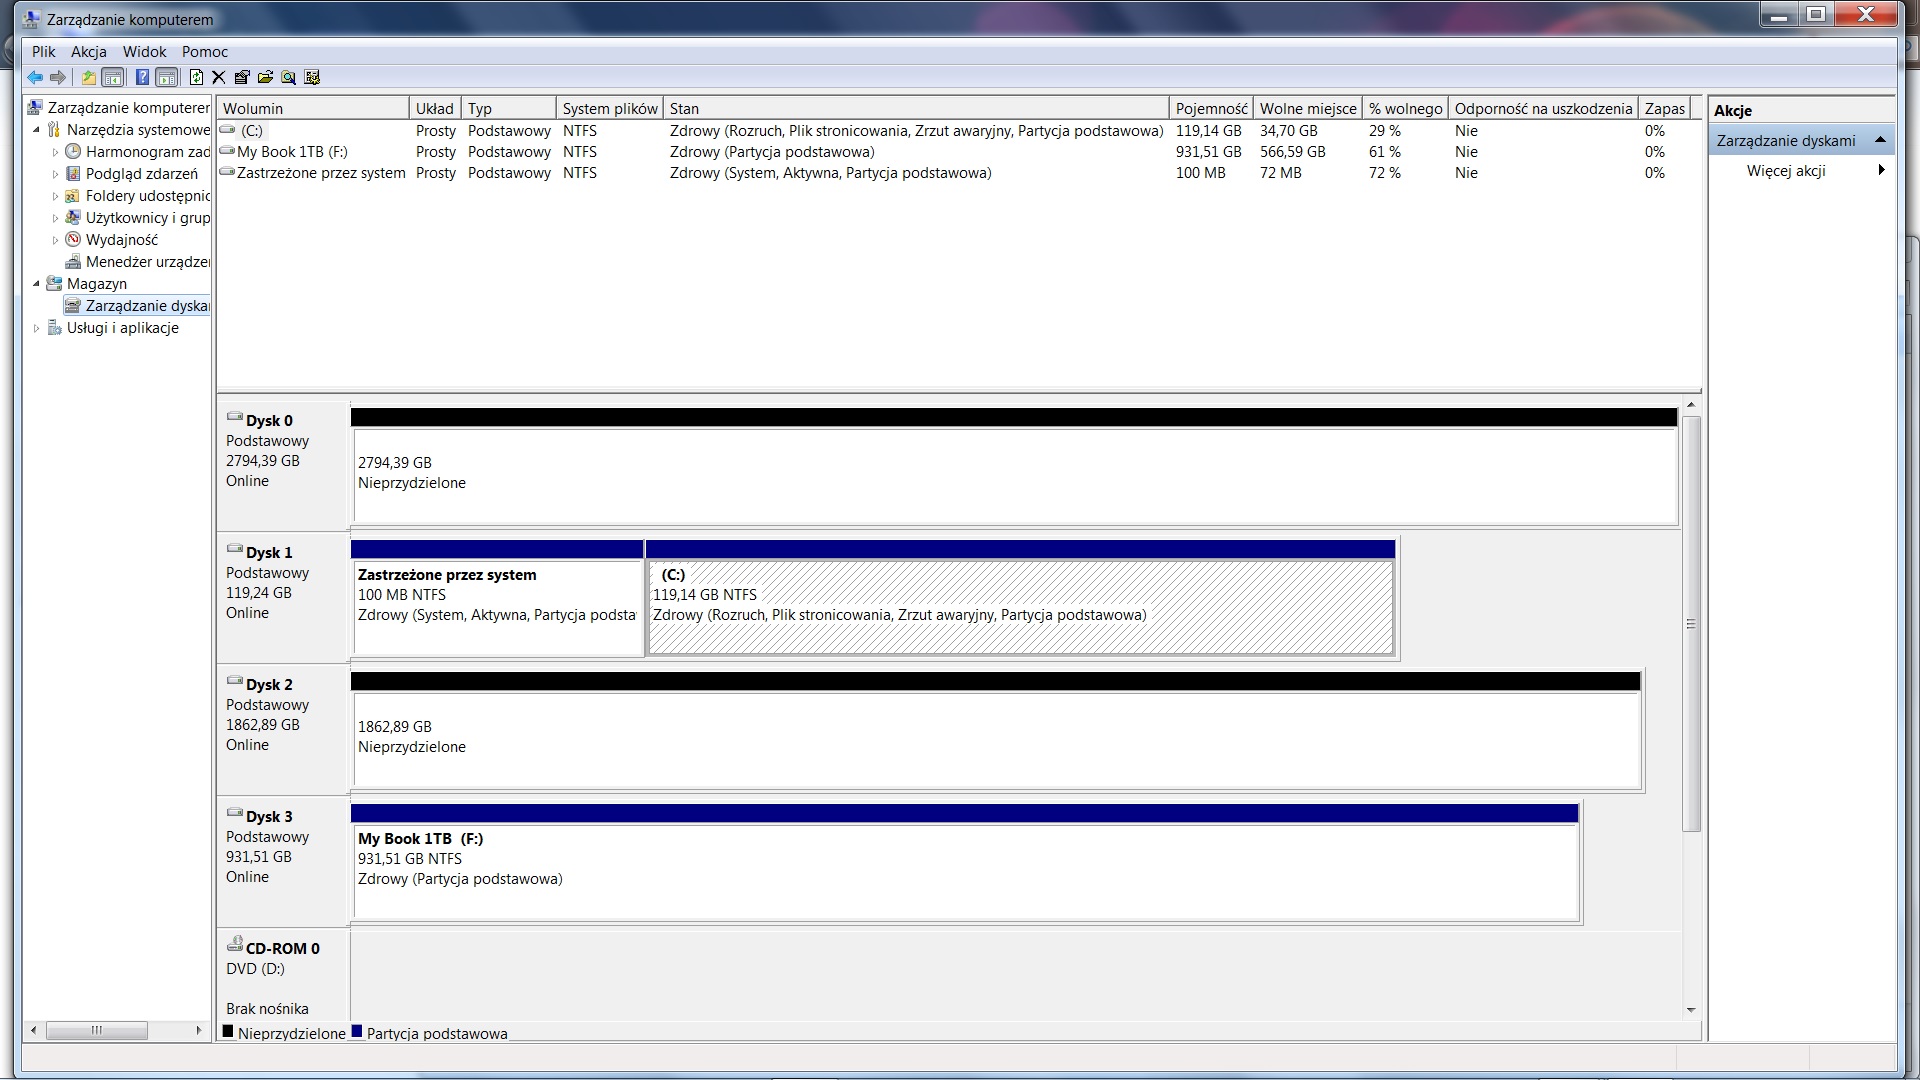The height and width of the screenshot is (1080, 1920).
Task: Click the Dysk 1 disk label
Action: pyautogui.click(x=268, y=553)
